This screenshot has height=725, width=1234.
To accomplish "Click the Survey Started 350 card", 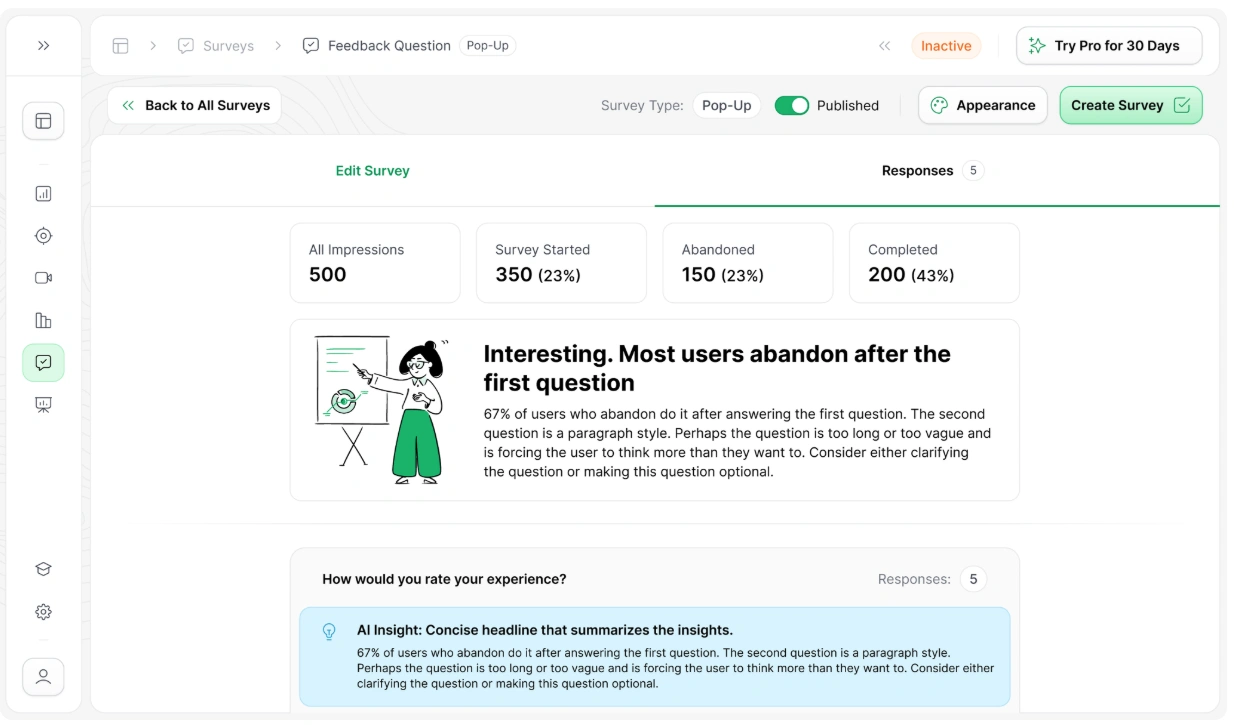I will click(x=561, y=263).
